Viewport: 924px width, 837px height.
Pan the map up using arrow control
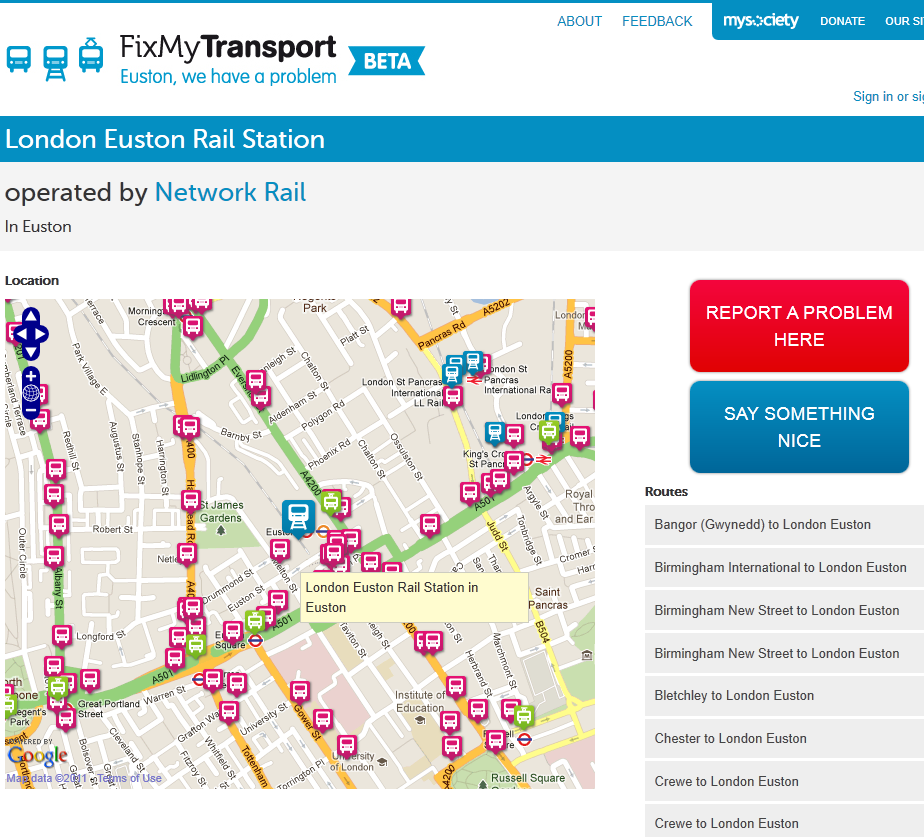30,317
